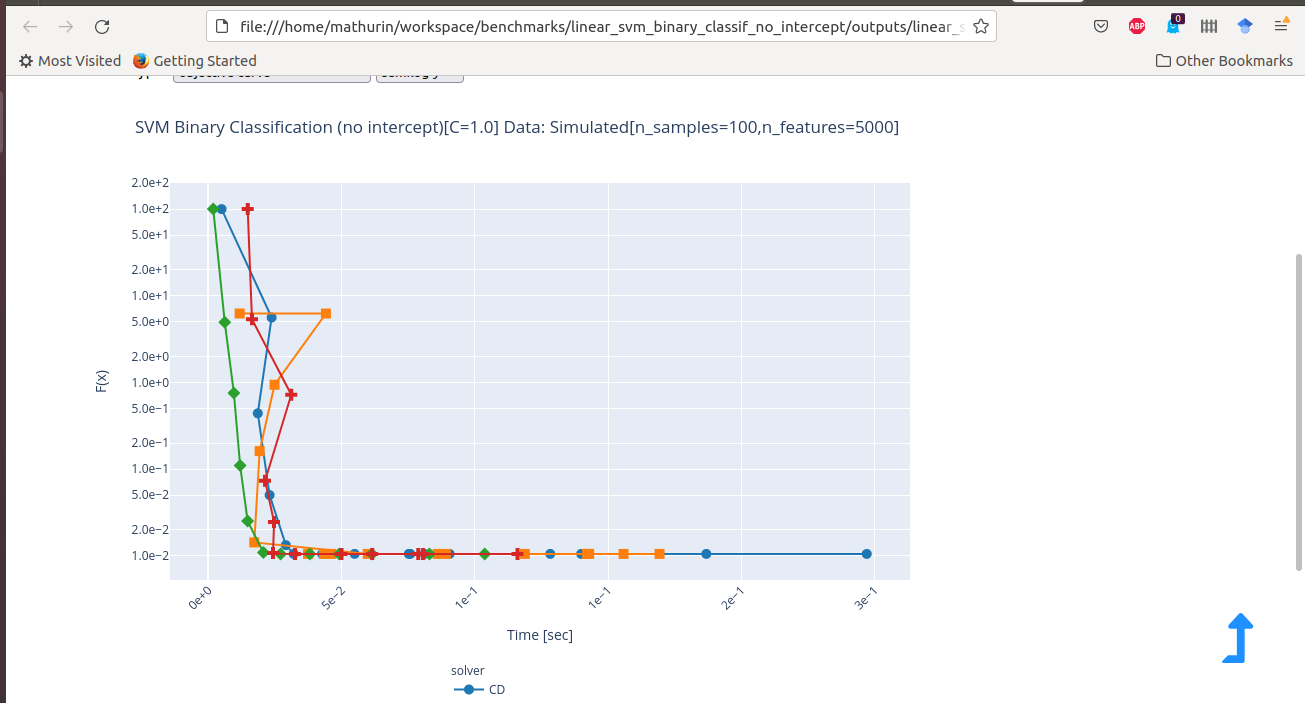Expand the Other Bookmarks folder
The width and height of the screenshot is (1305, 703).
click(1223, 60)
